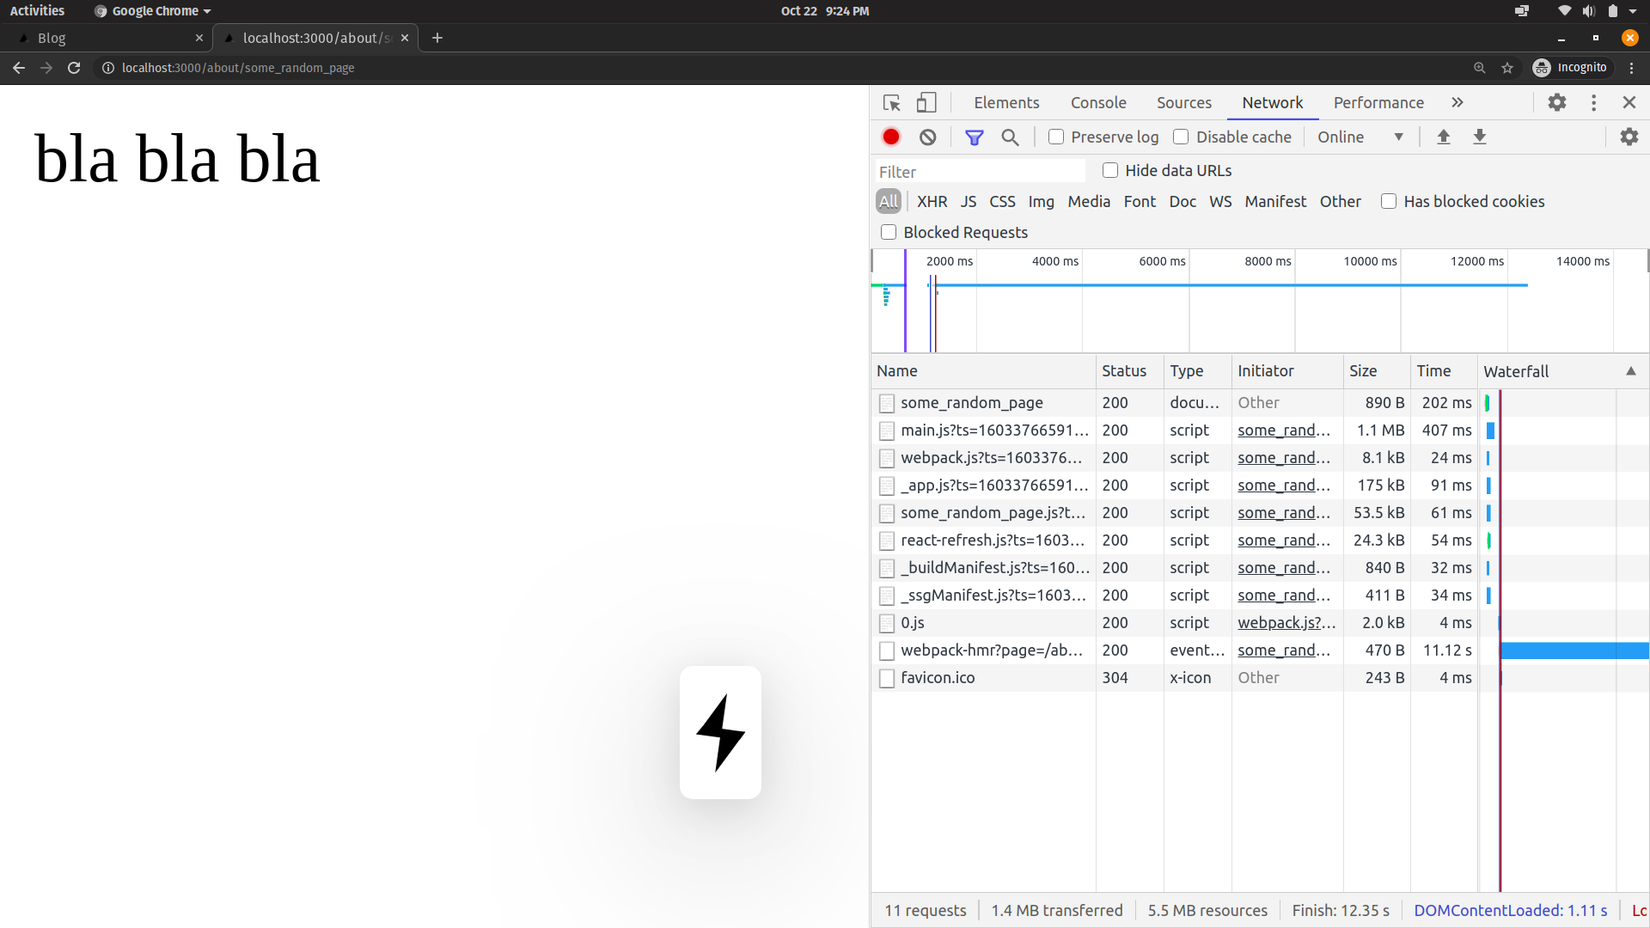Image resolution: width=1650 pixels, height=928 pixels.
Task: Click the address bar URL
Action: tap(238, 68)
